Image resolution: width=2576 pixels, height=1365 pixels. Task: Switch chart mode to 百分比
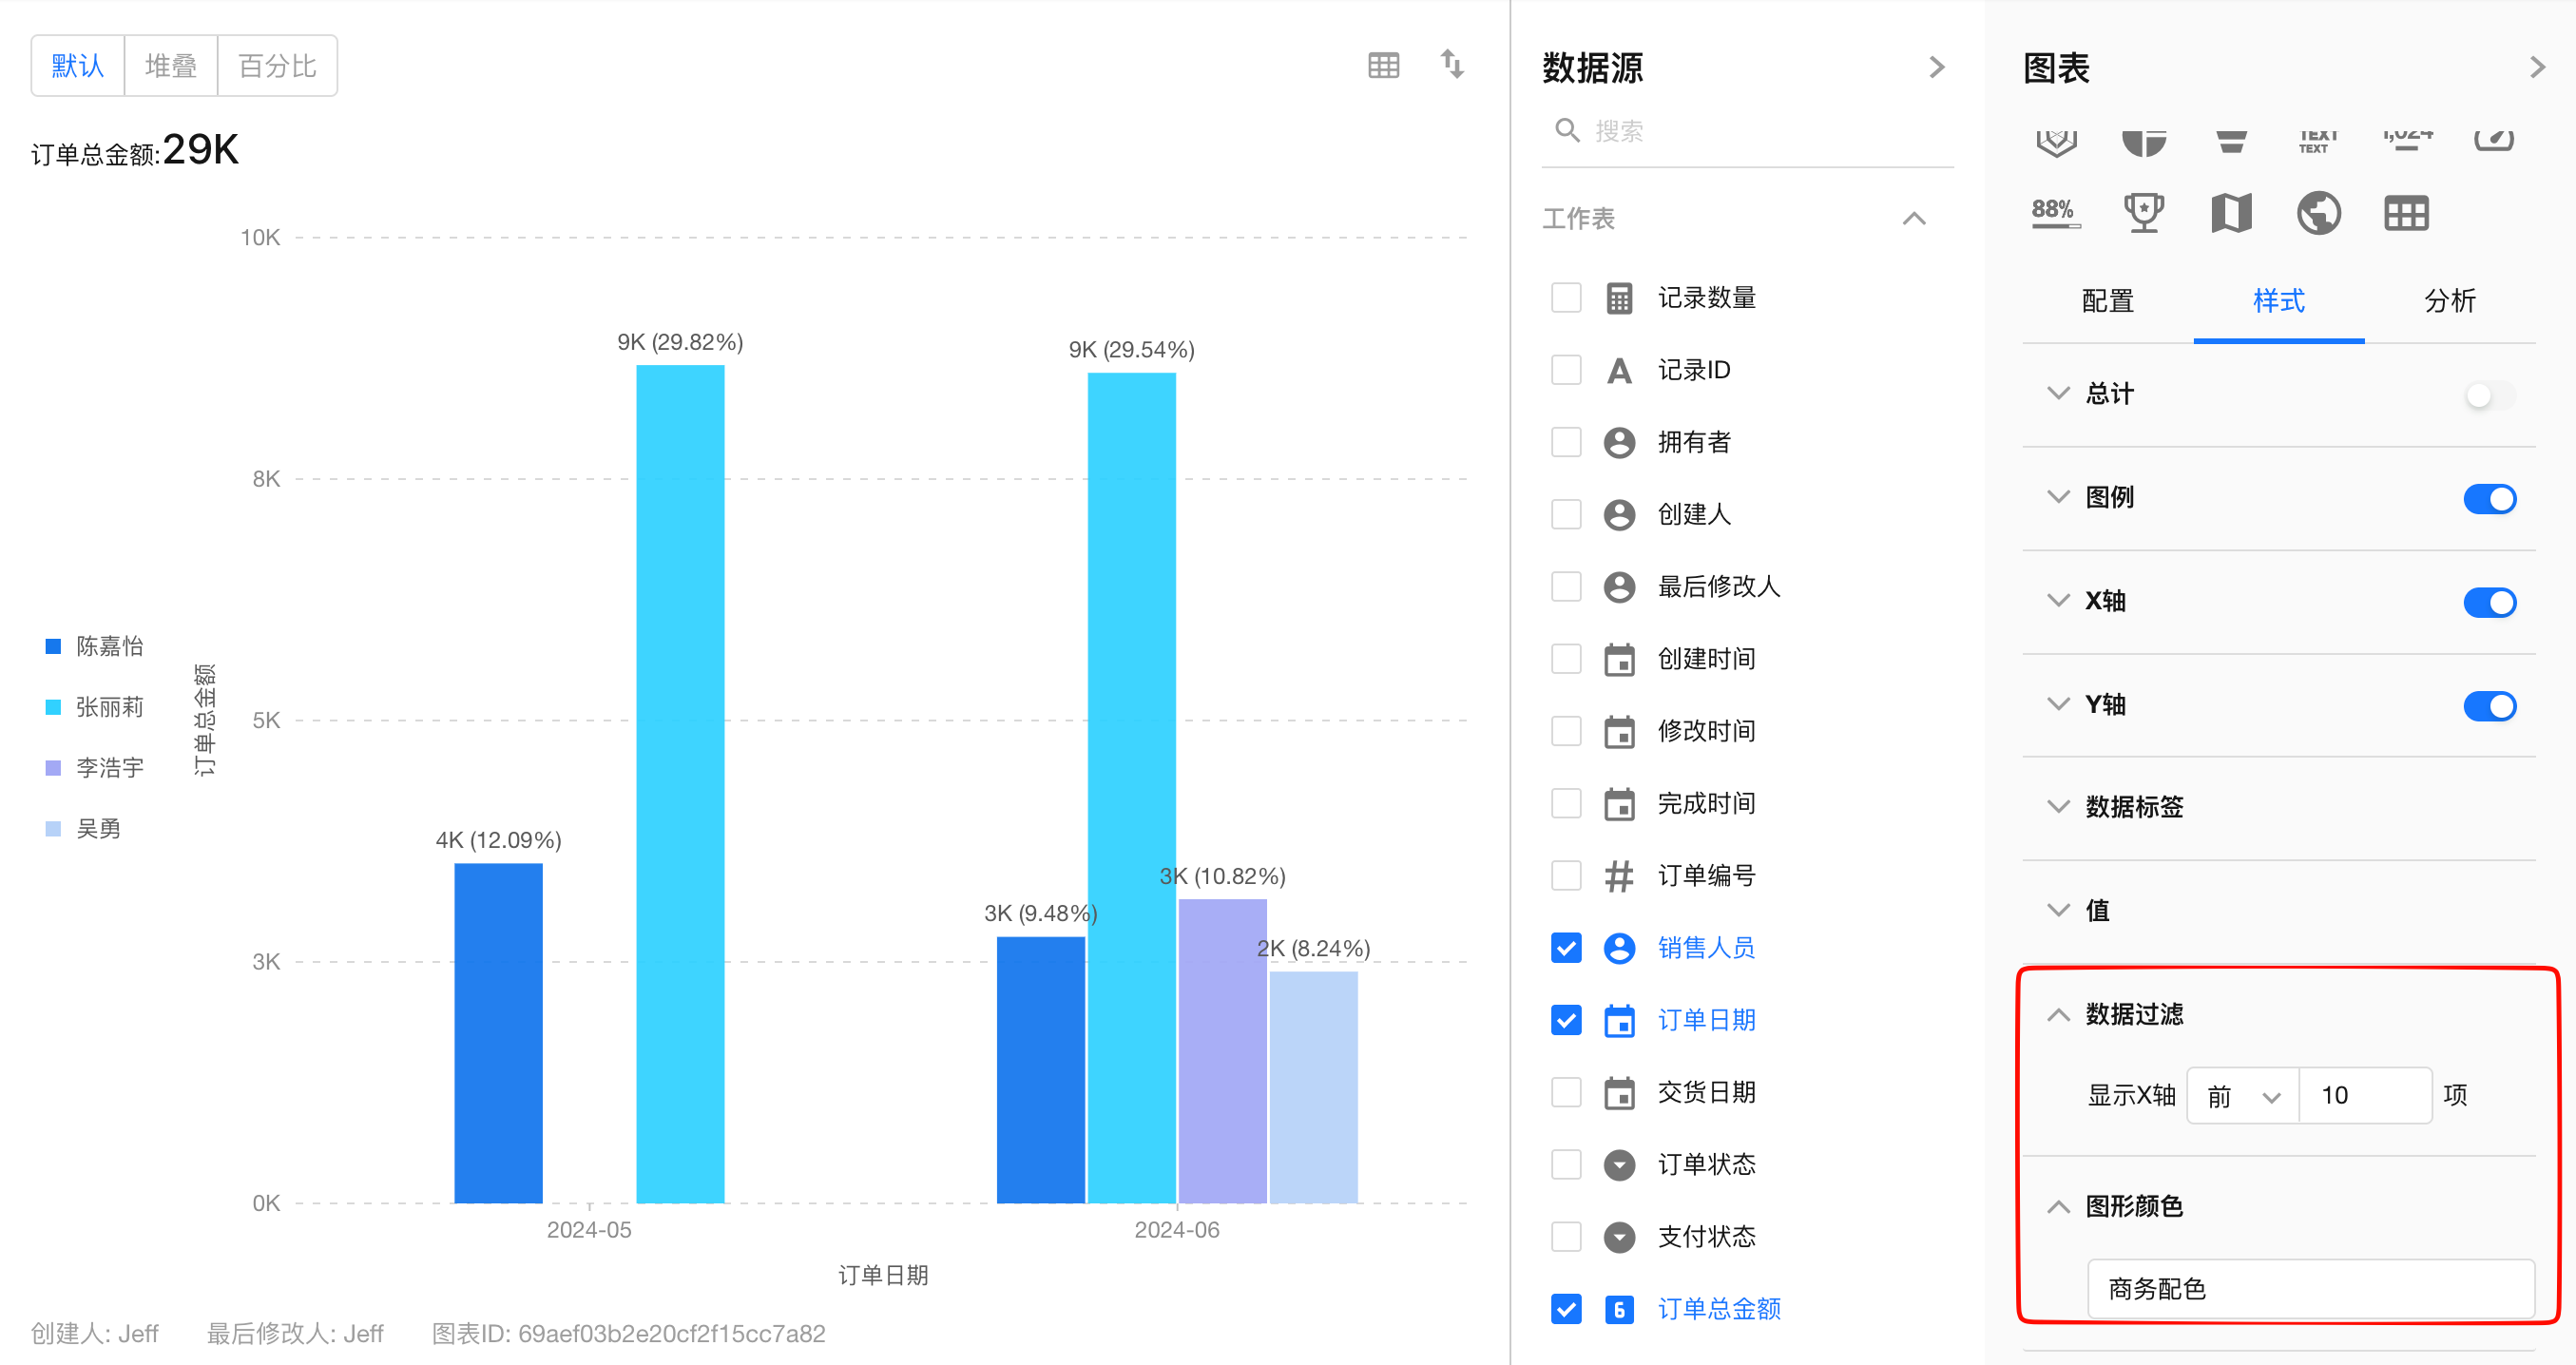[277, 66]
